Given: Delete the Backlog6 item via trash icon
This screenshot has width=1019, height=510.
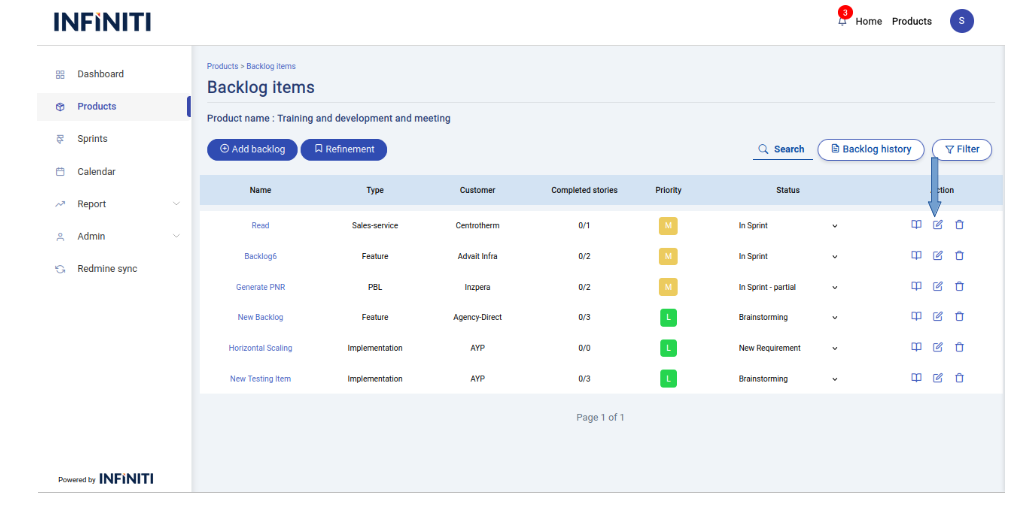Looking at the screenshot, I should [x=959, y=256].
